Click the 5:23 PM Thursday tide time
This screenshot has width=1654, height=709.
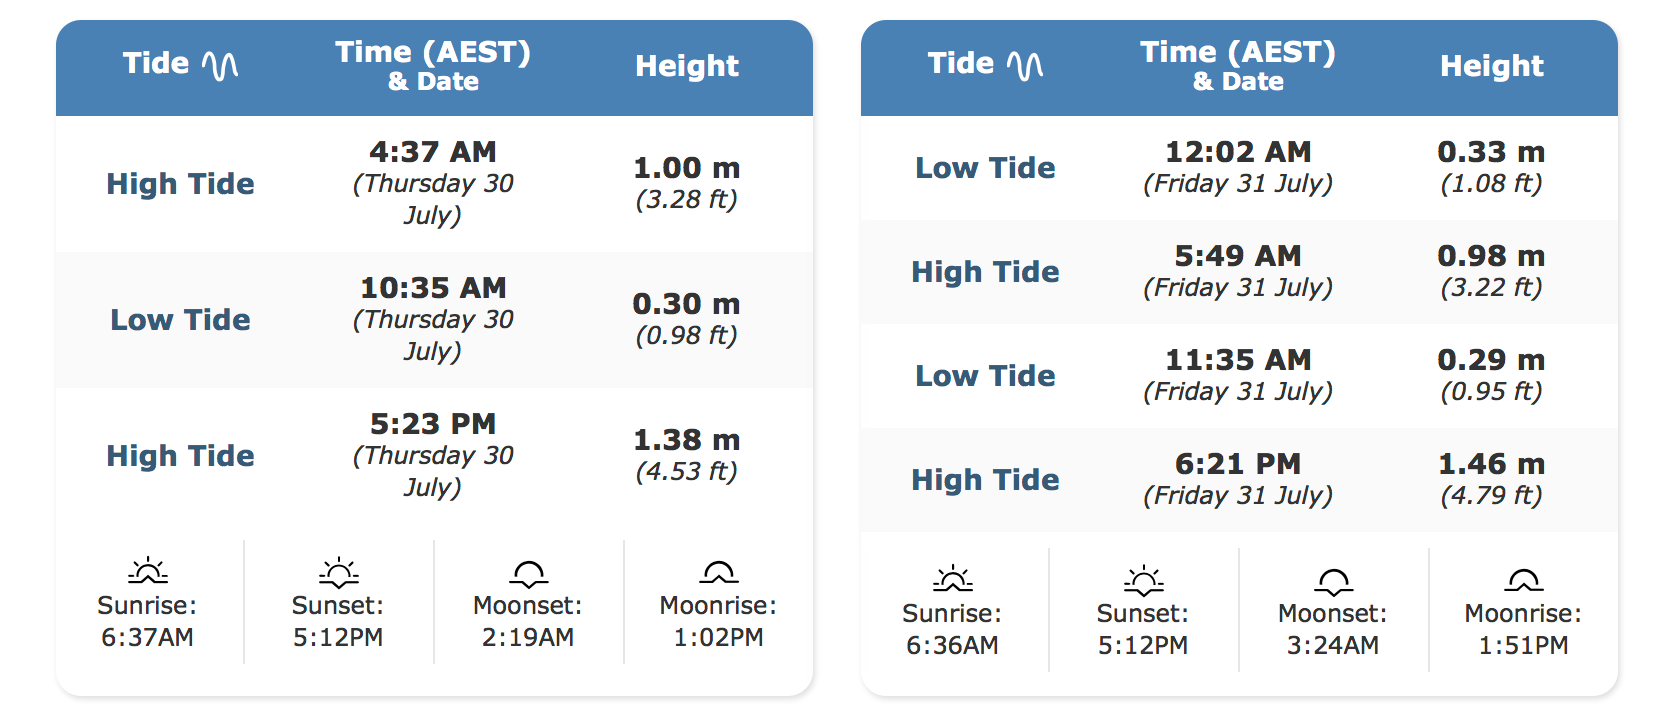pyautogui.click(x=433, y=424)
